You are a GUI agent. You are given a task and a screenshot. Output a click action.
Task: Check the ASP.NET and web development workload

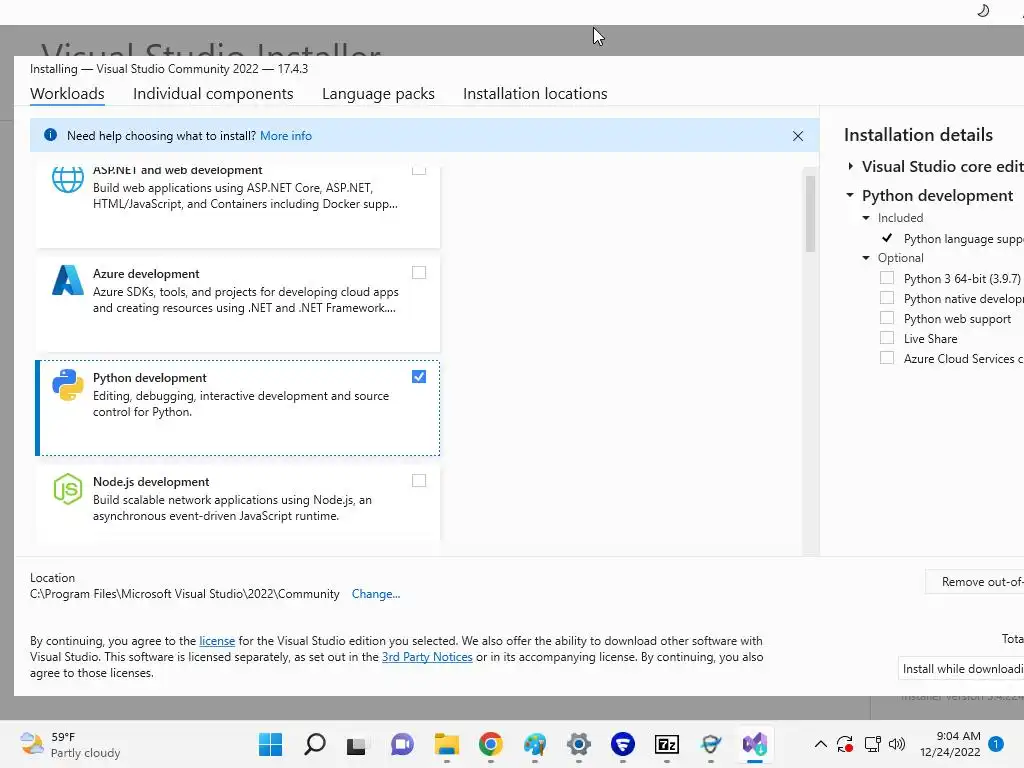419,170
